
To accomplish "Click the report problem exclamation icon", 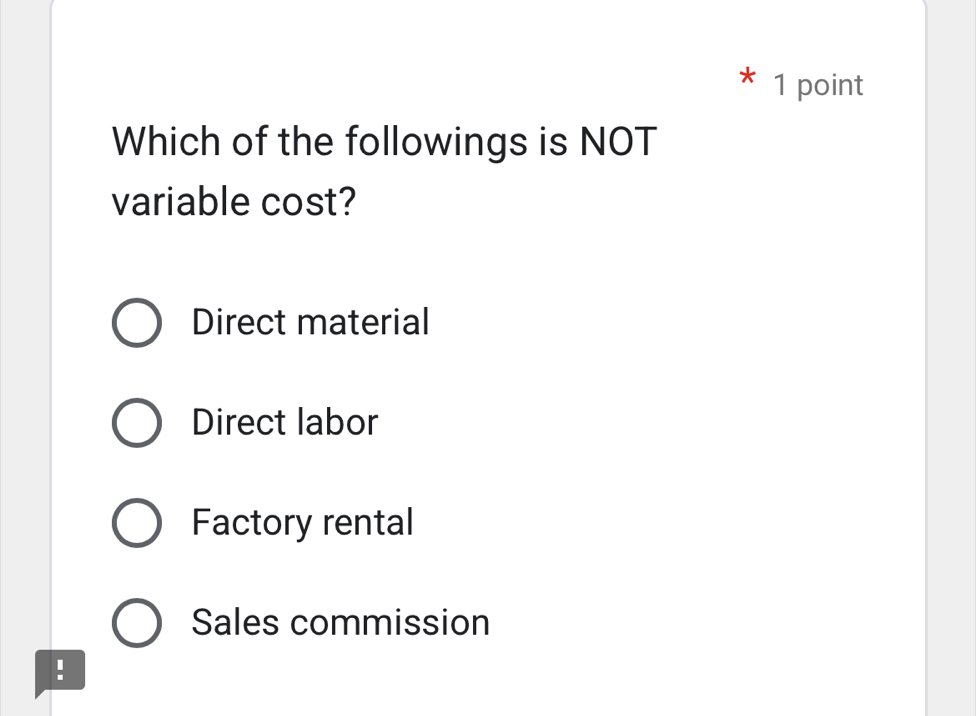I will point(59,670).
